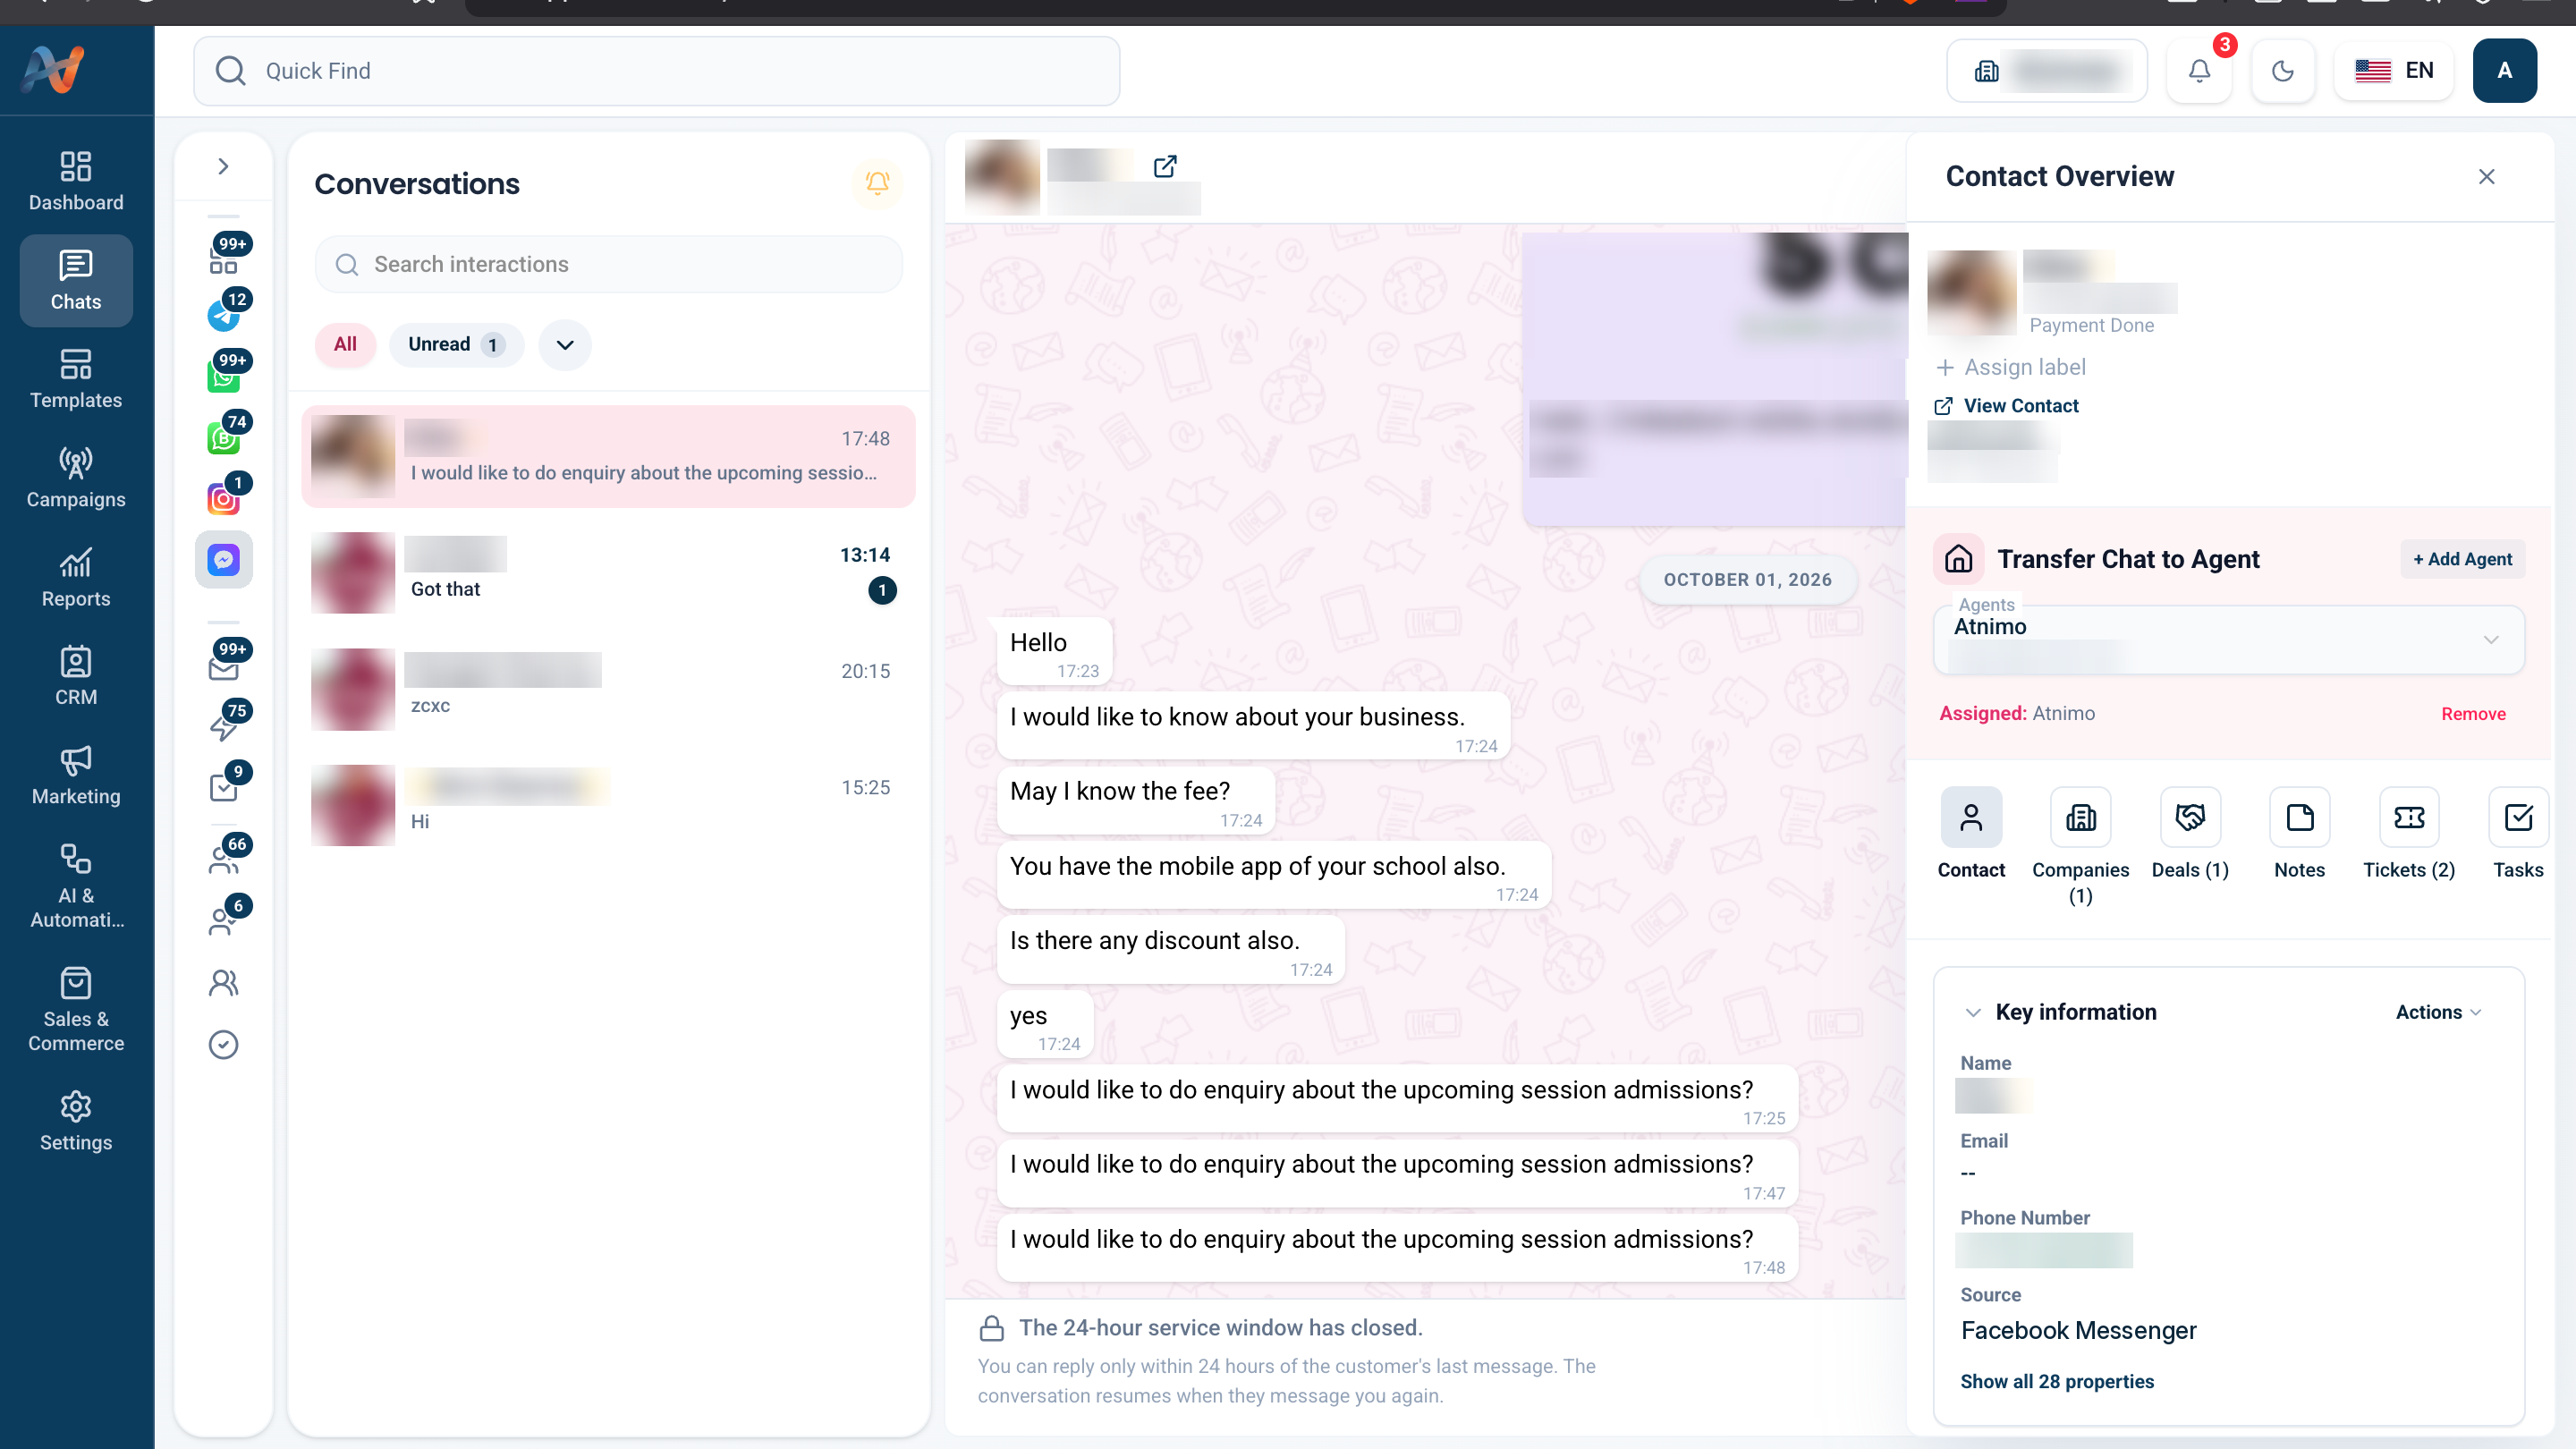Screen dimensions: 2576x1449
Task: Click the View Contact link
Action: (2008, 406)
